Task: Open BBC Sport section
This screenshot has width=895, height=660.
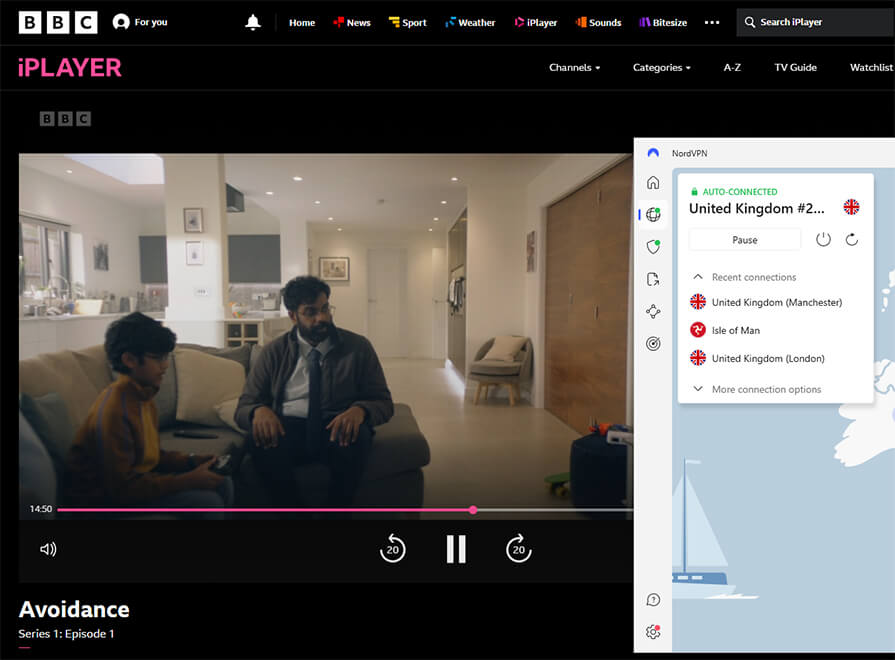Action: [x=408, y=22]
